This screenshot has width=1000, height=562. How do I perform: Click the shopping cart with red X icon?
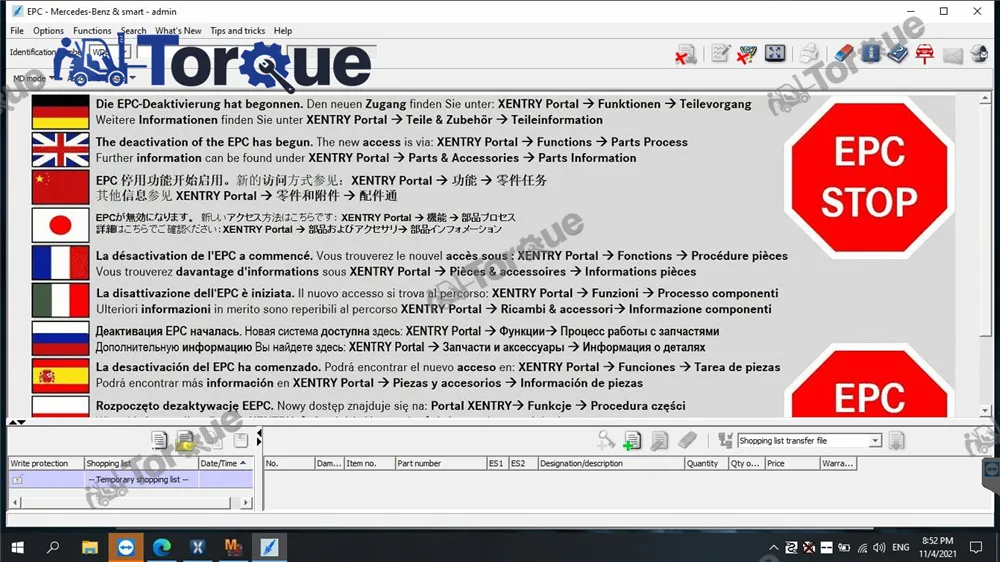tap(746, 54)
